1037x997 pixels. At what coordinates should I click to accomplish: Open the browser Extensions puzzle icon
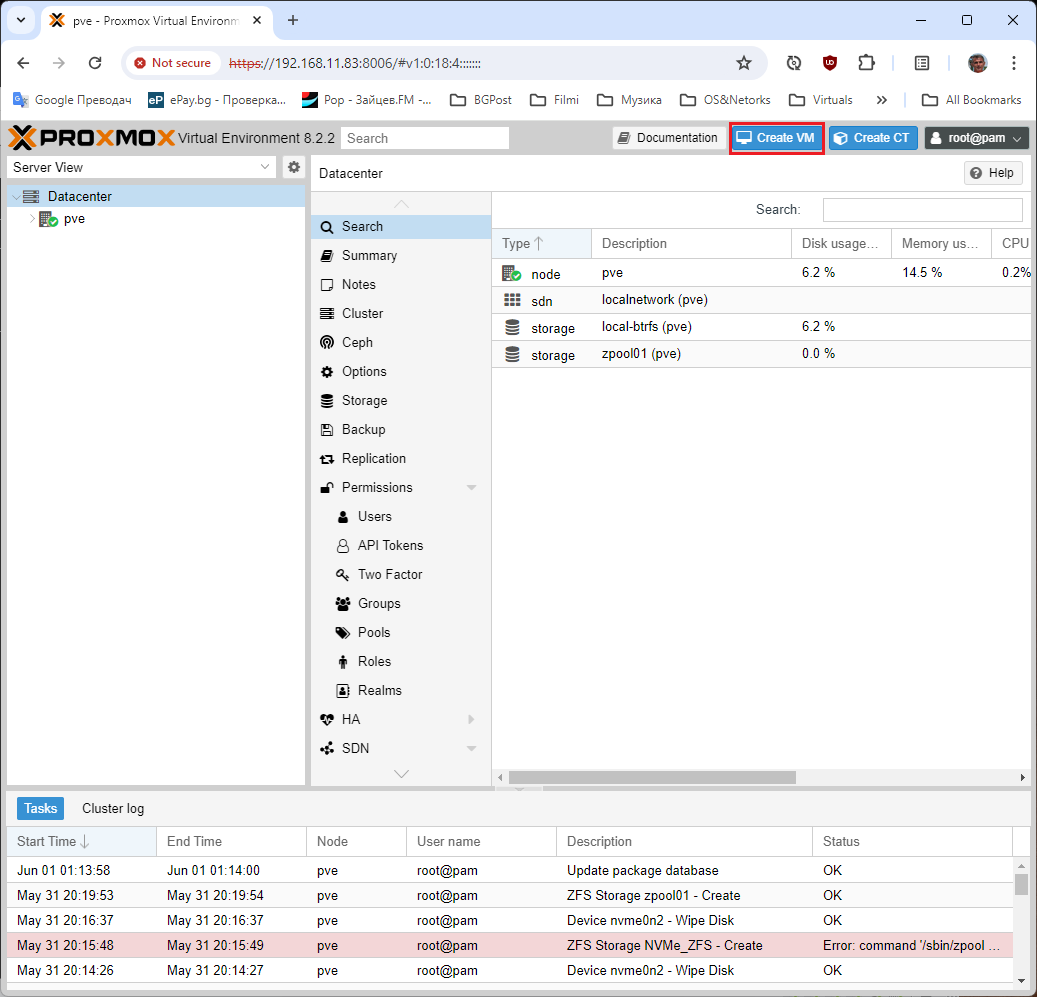[866, 63]
